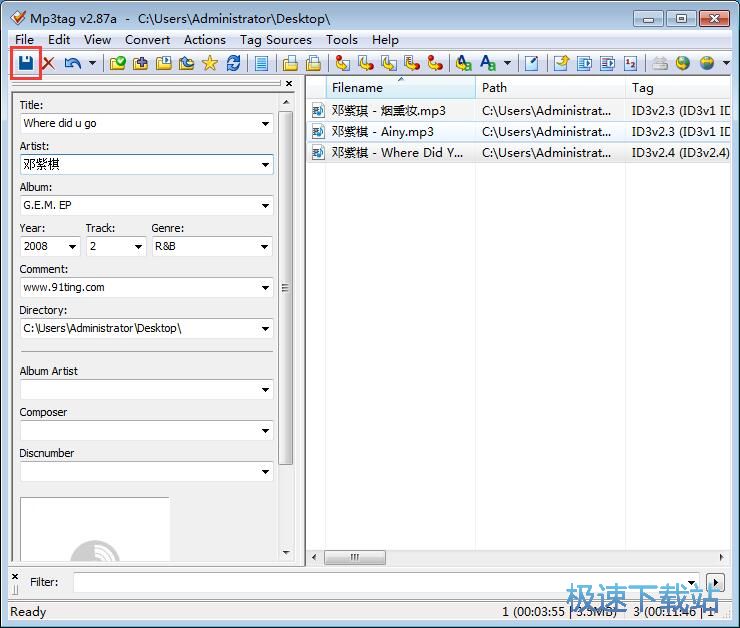
Task: Open the Year dropdown
Action: point(72,246)
